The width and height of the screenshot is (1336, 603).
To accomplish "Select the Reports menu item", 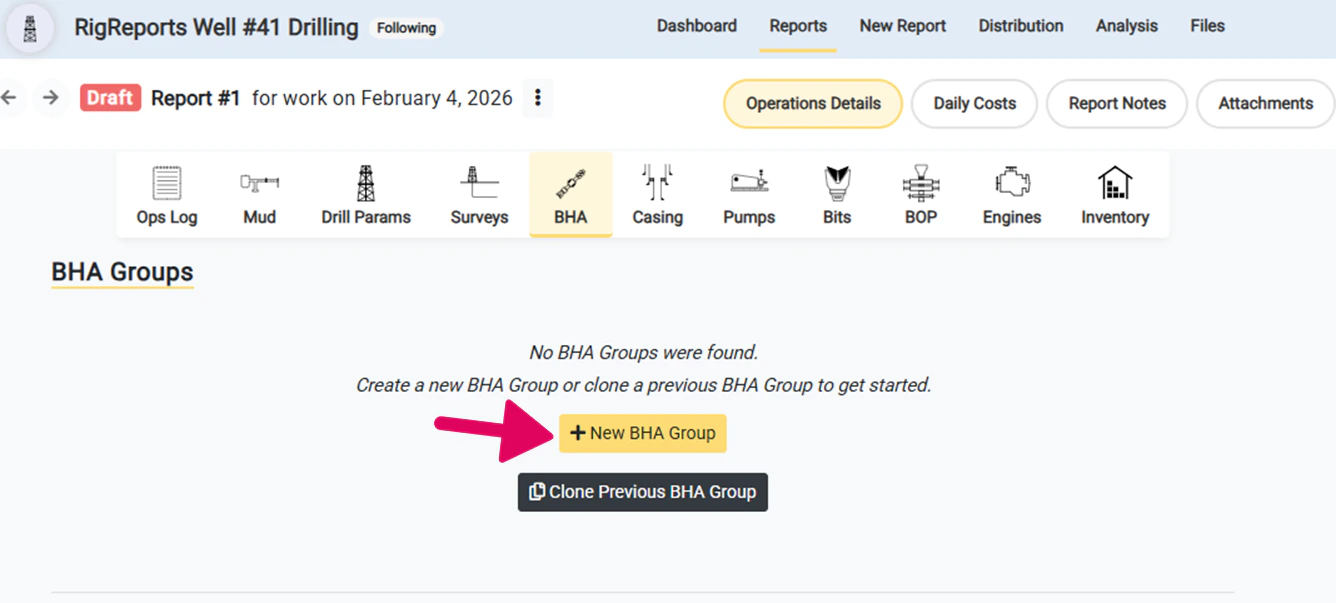I will (x=797, y=26).
